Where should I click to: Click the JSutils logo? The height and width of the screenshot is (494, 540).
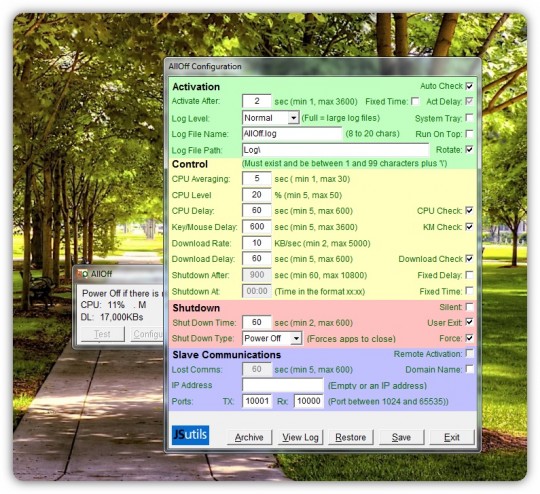tap(190, 435)
